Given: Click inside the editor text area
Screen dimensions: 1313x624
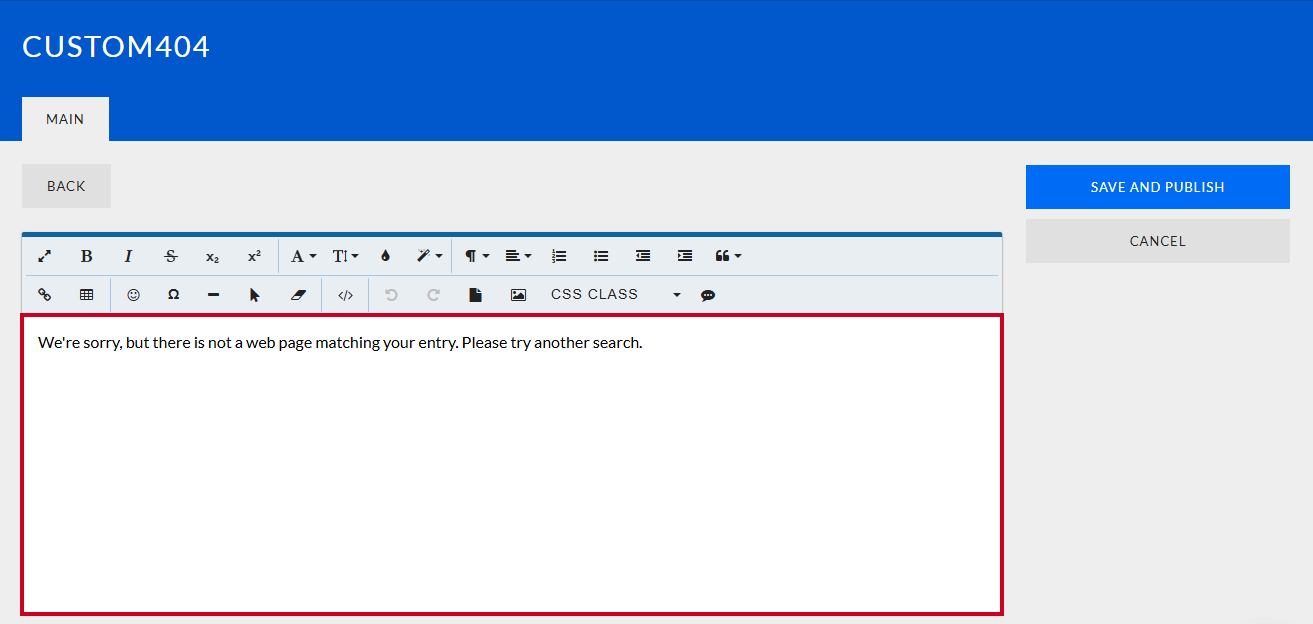Looking at the screenshot, I should 512,465.
